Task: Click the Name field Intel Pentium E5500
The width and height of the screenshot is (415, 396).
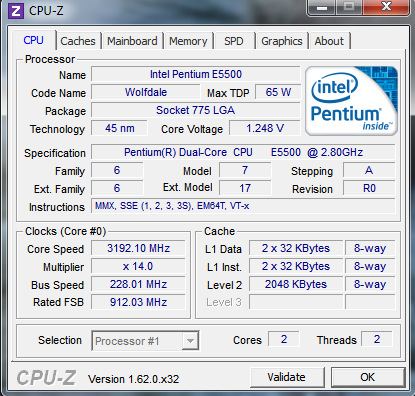Action: point(196,74)
